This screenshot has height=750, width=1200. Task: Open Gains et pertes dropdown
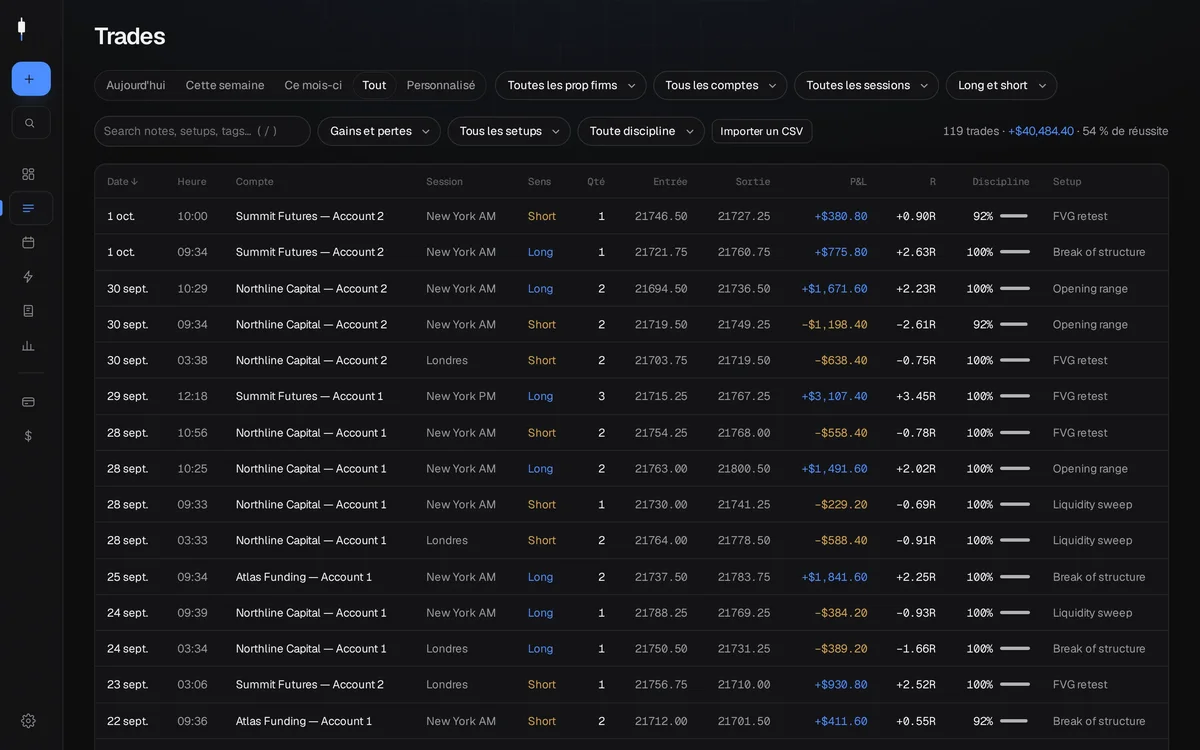tap(379, 131)
